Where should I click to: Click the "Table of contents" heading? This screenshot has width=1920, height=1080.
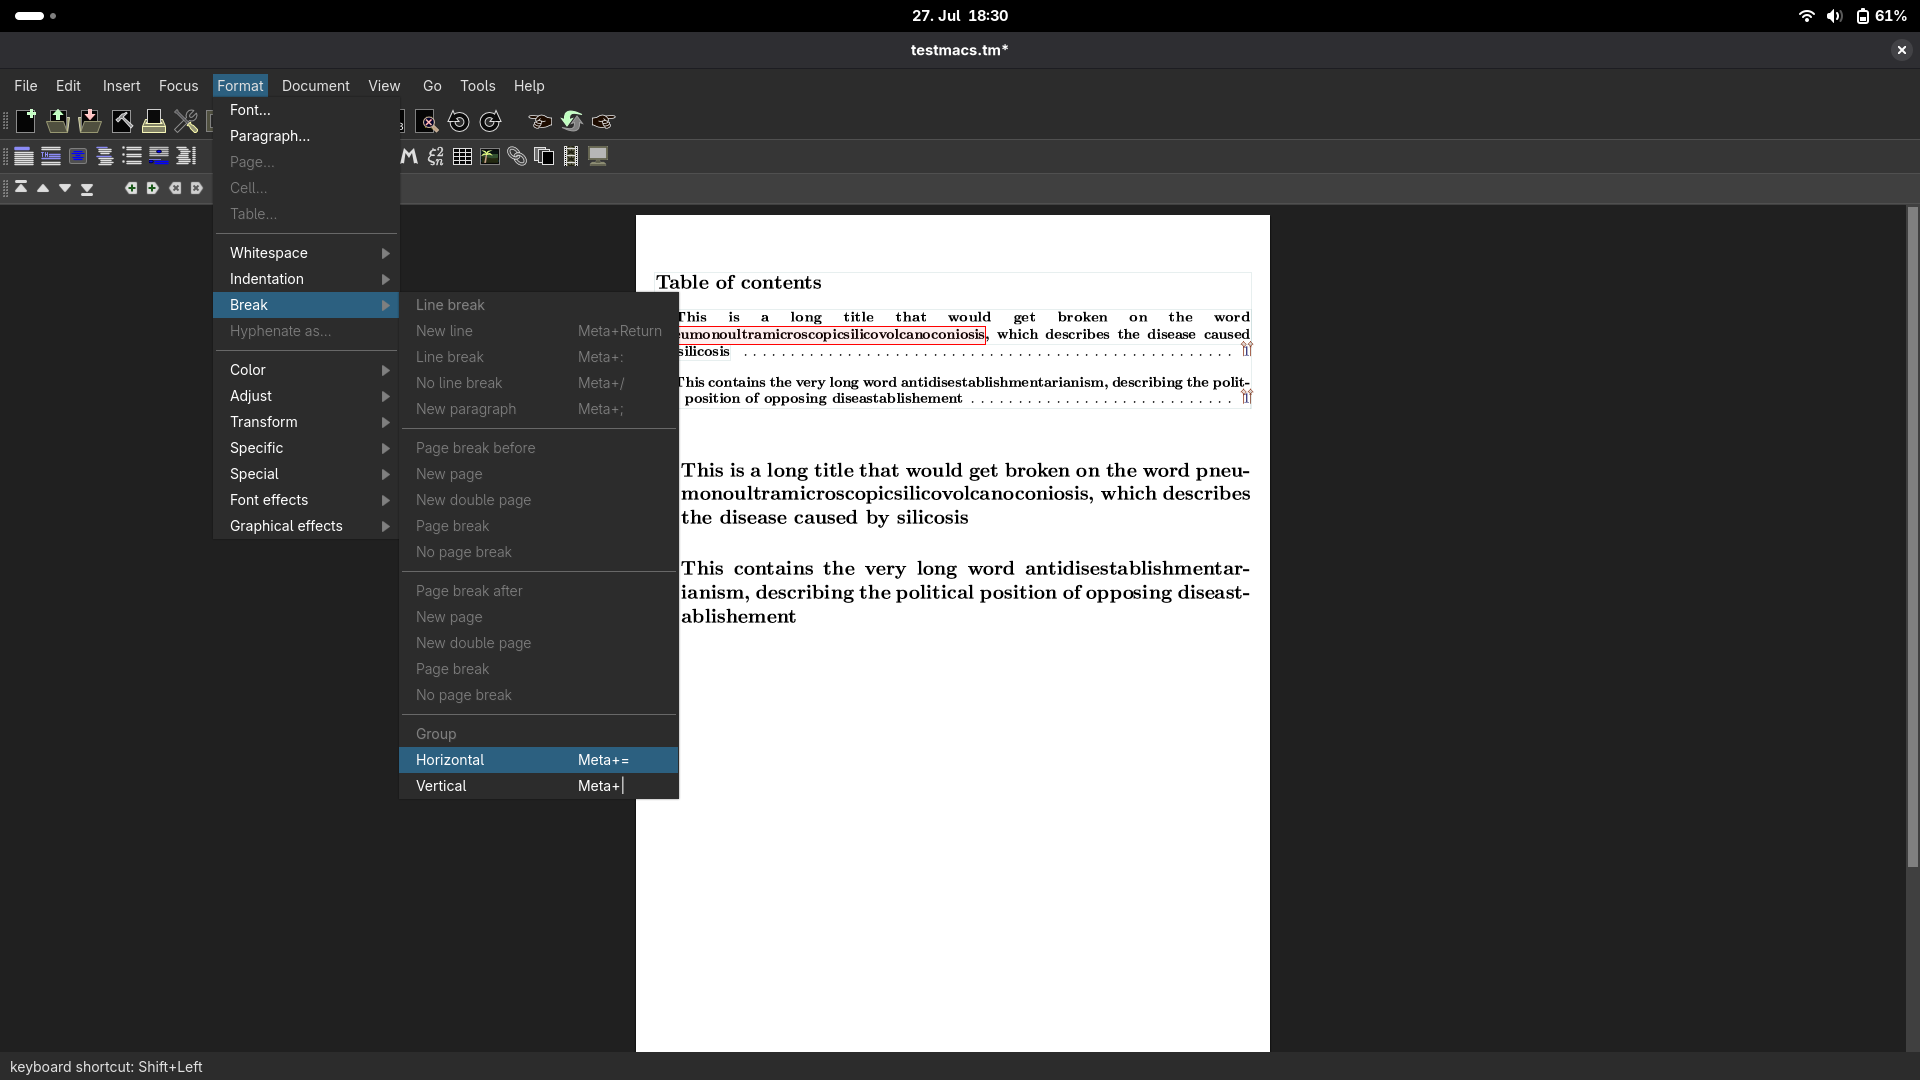[739, 283]
